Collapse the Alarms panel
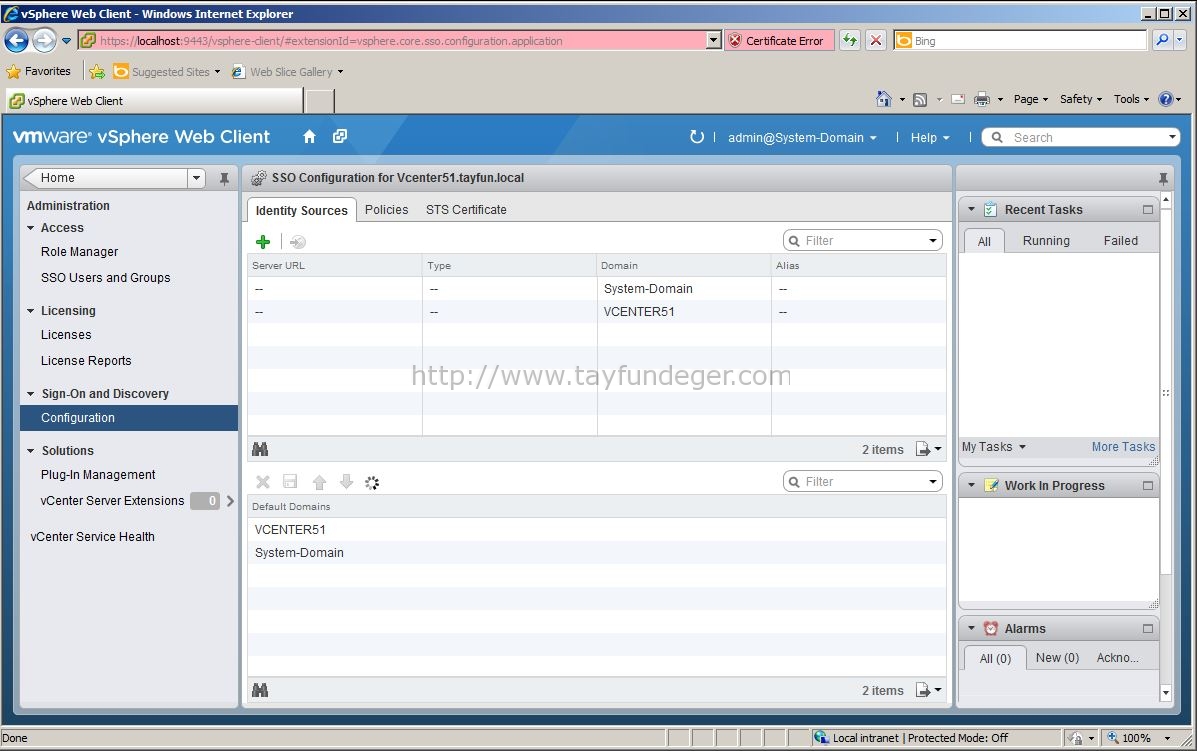The width and height of the screenshot is (1197, 751). [x=971, y=628]
